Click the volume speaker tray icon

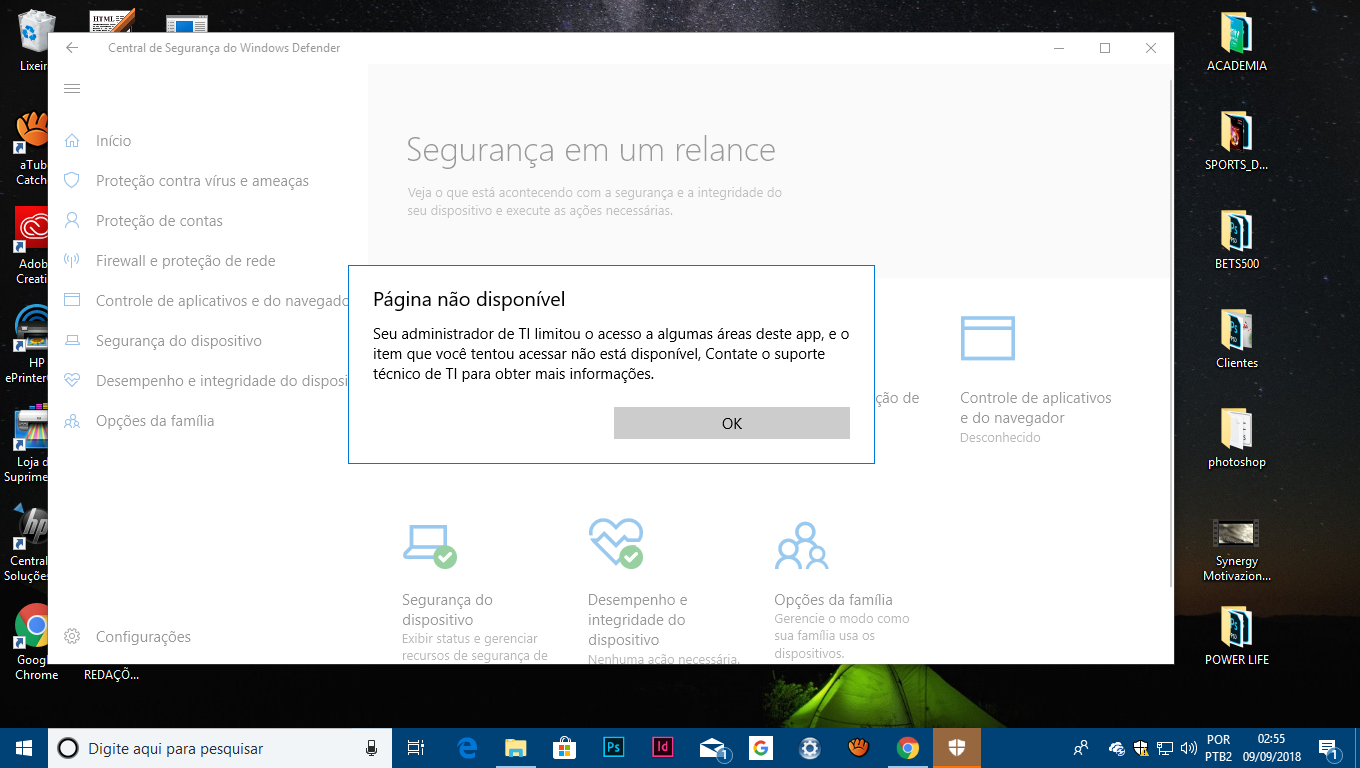pos(1189,748)
